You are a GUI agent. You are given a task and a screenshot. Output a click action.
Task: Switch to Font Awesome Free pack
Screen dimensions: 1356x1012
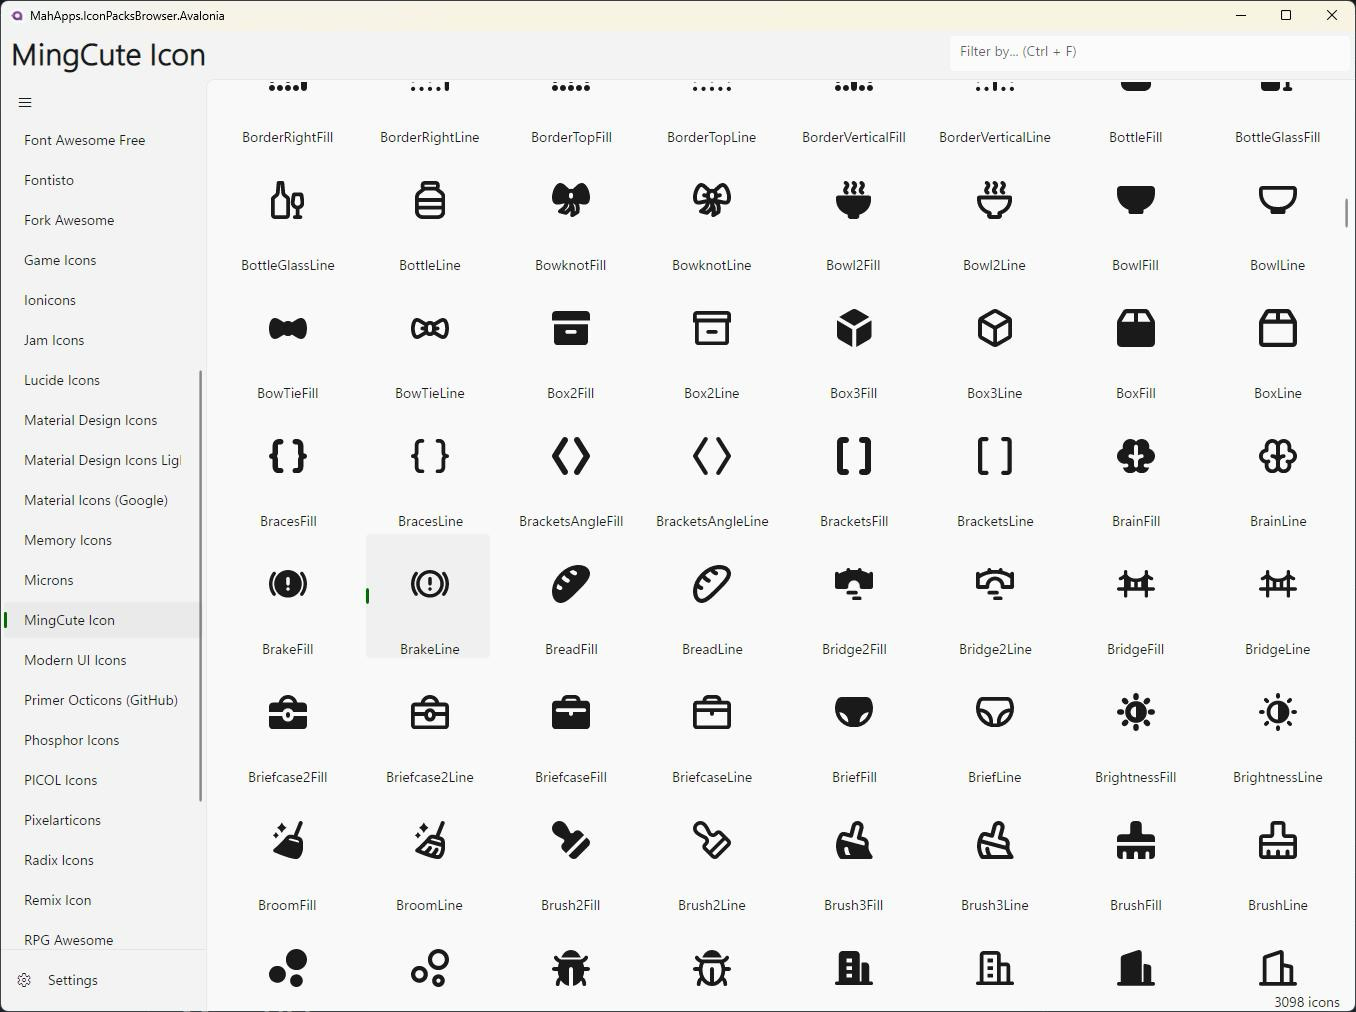tap(103, 140)
